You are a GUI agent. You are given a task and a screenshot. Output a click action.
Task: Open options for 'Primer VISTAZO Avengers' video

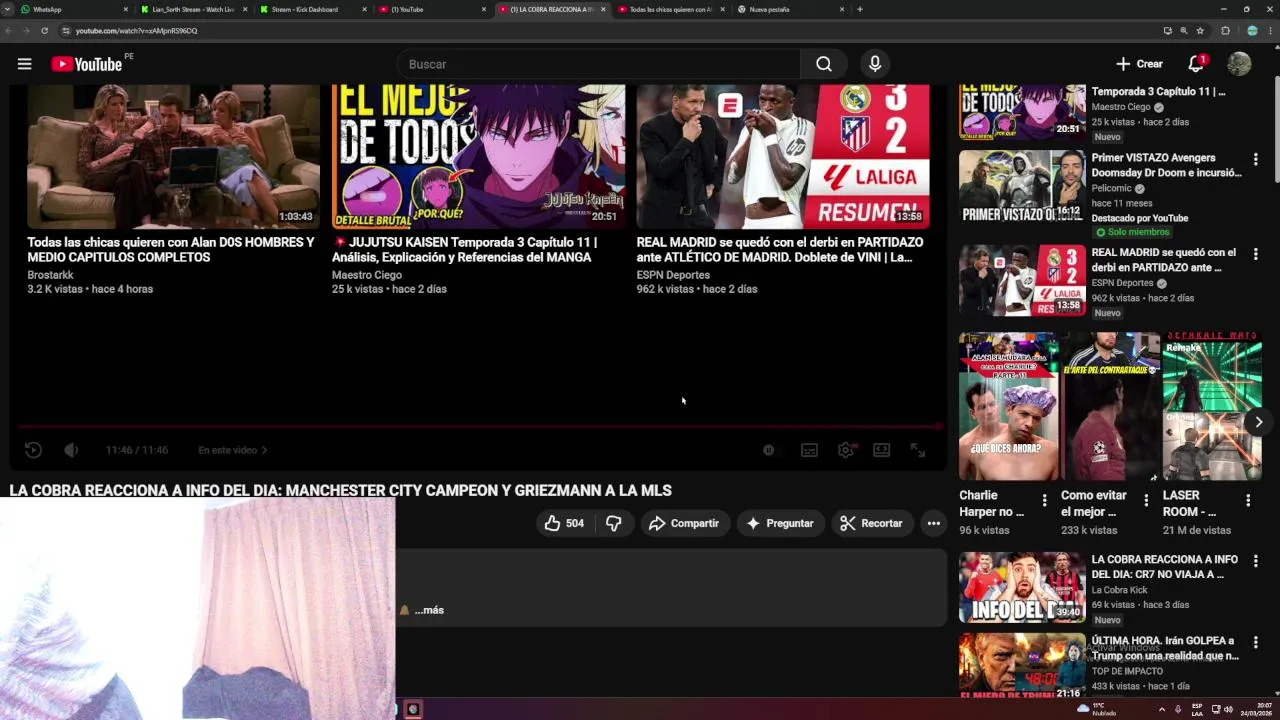pos(1255,160)
